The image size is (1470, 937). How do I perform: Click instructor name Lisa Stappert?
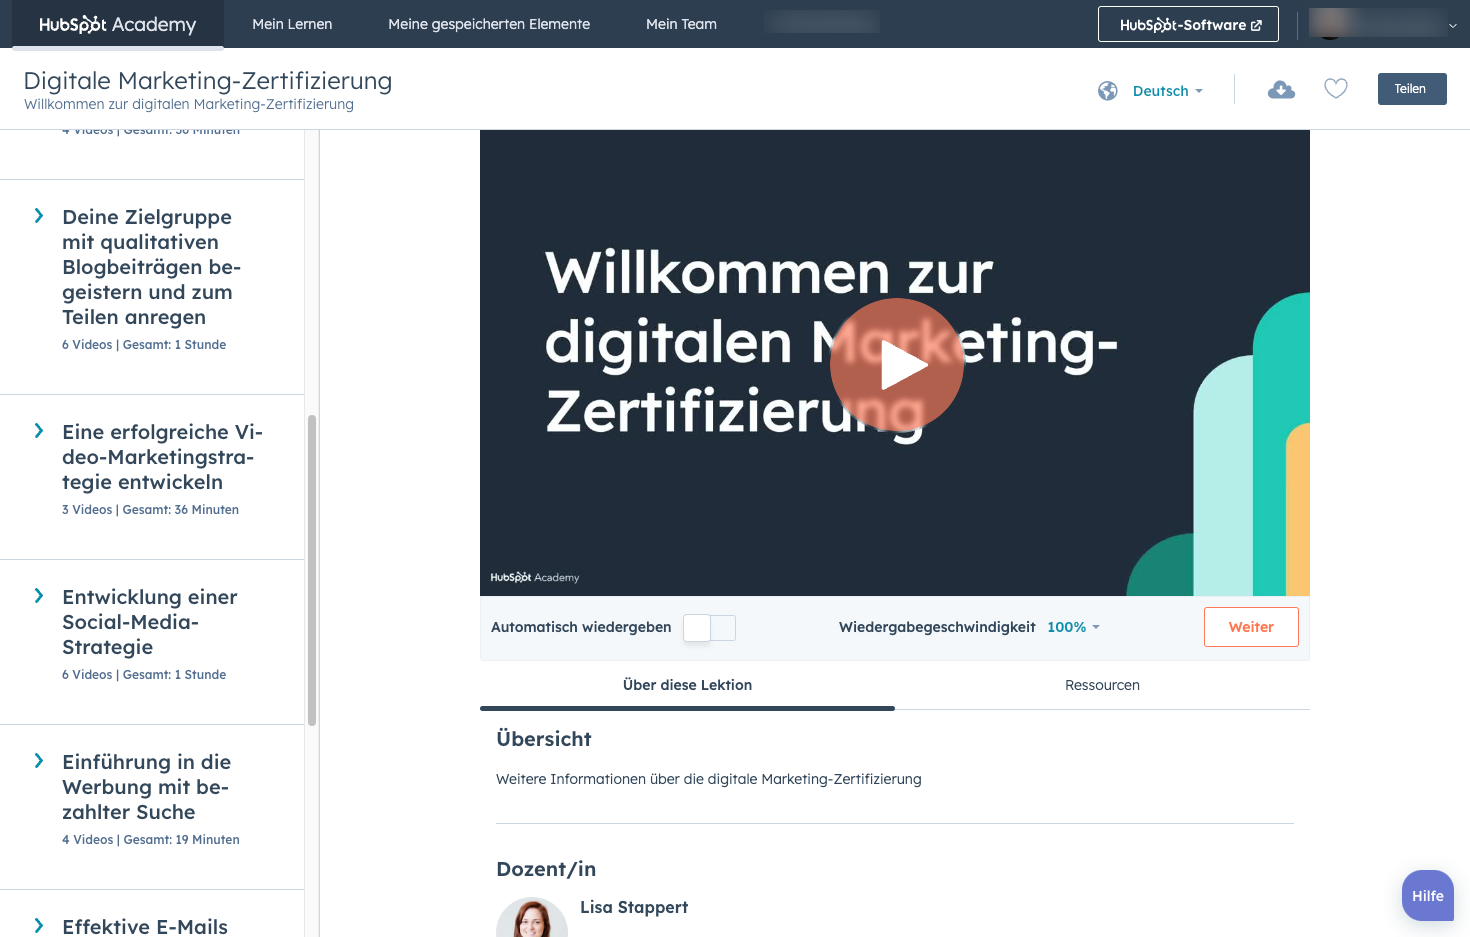pyautogui.click(x=634, y=907)
